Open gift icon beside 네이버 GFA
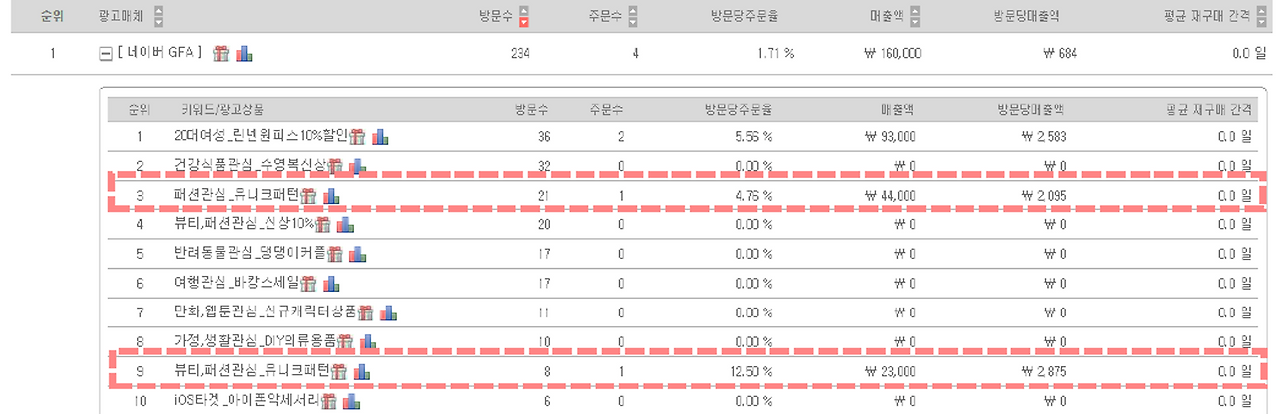 click(221, 53)
